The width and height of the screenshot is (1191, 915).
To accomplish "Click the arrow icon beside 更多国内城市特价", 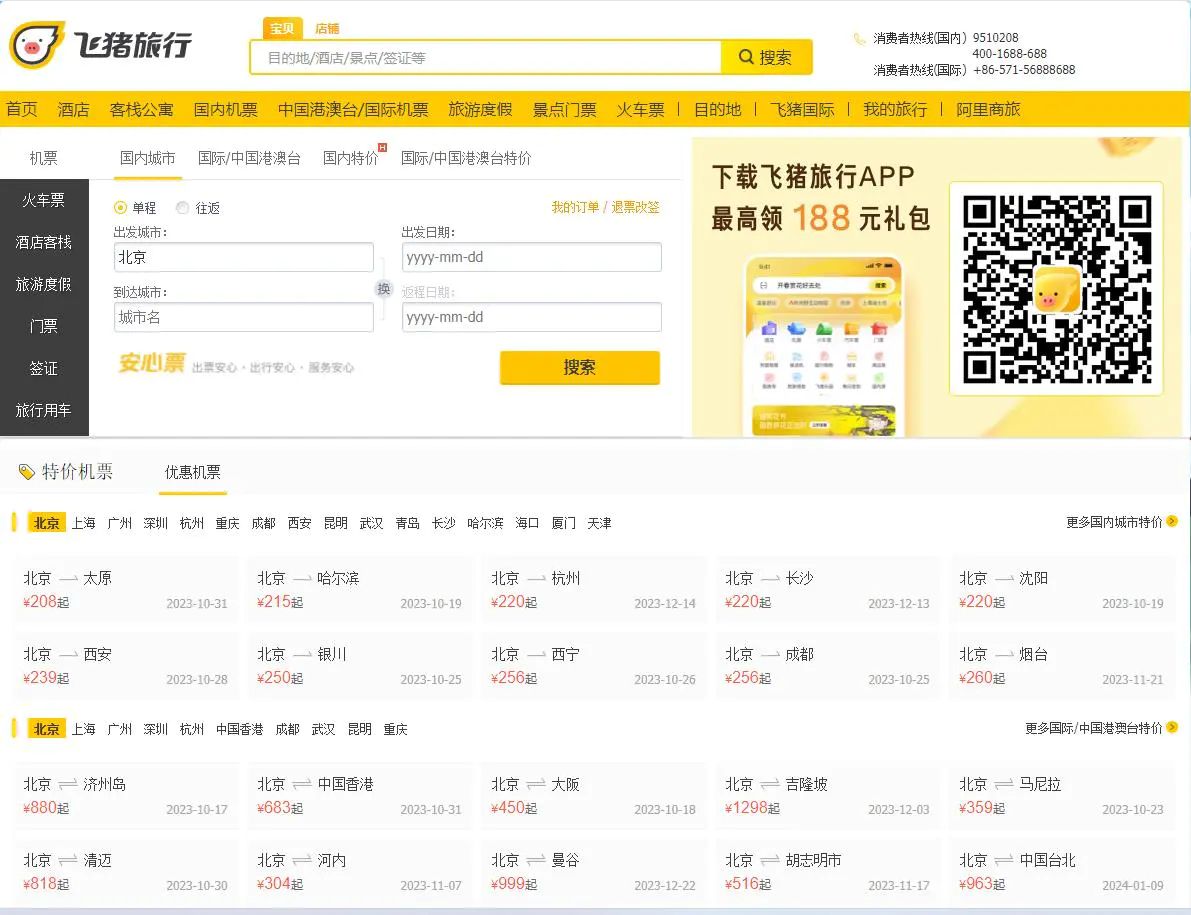I will tap(1172, 522).
